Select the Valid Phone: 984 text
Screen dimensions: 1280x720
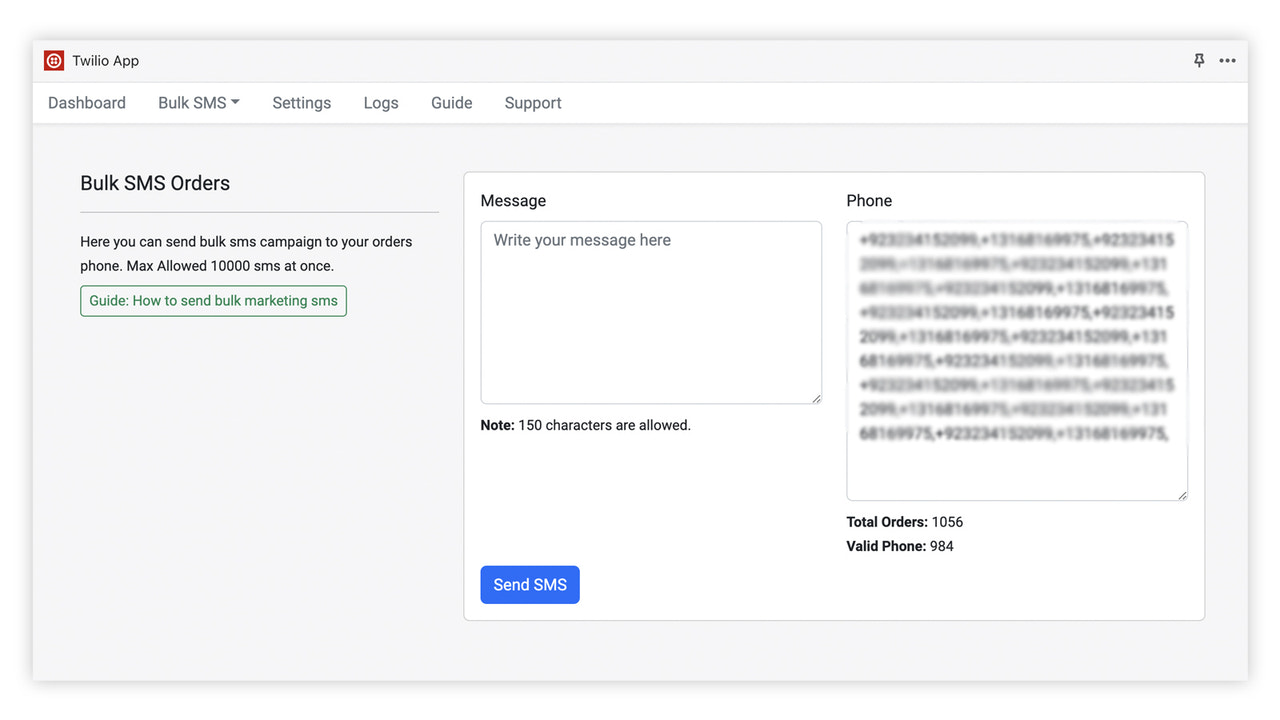tap(900, 546)
